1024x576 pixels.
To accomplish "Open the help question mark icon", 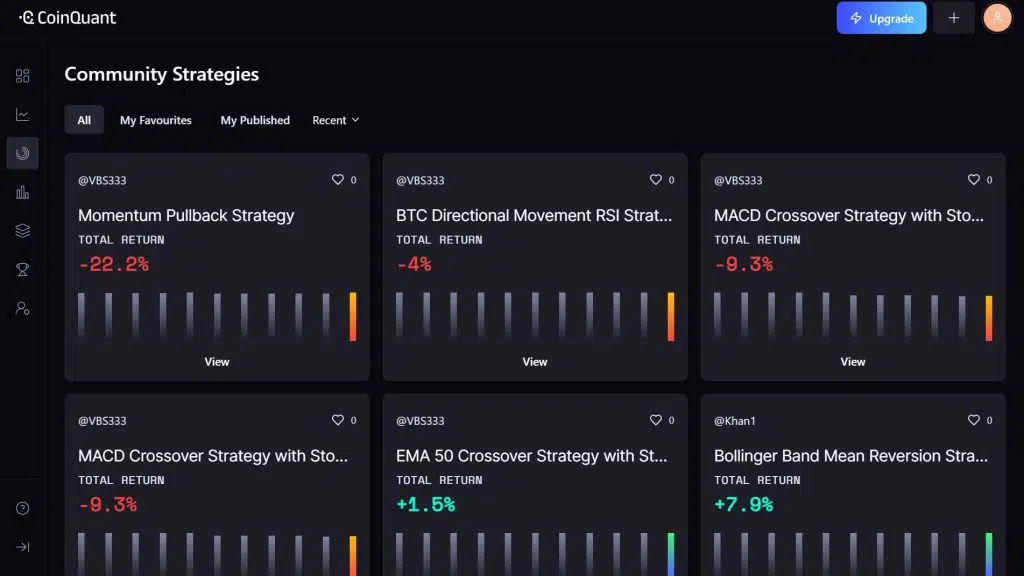I will click(x=22, y=508).
